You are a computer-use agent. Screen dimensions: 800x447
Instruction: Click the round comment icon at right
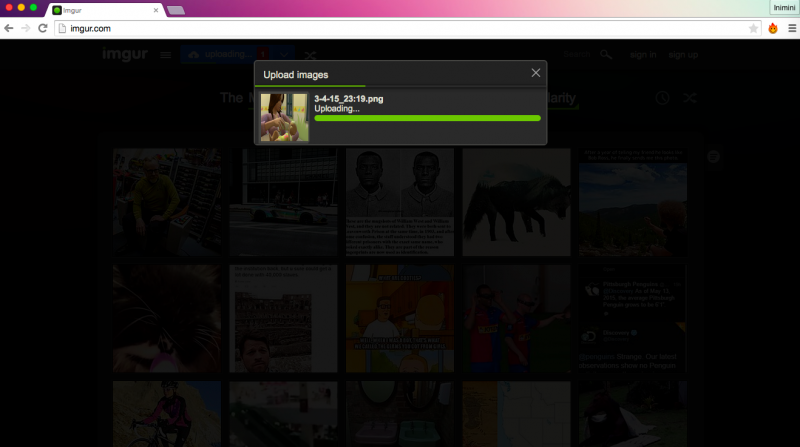tap(713, 157)
